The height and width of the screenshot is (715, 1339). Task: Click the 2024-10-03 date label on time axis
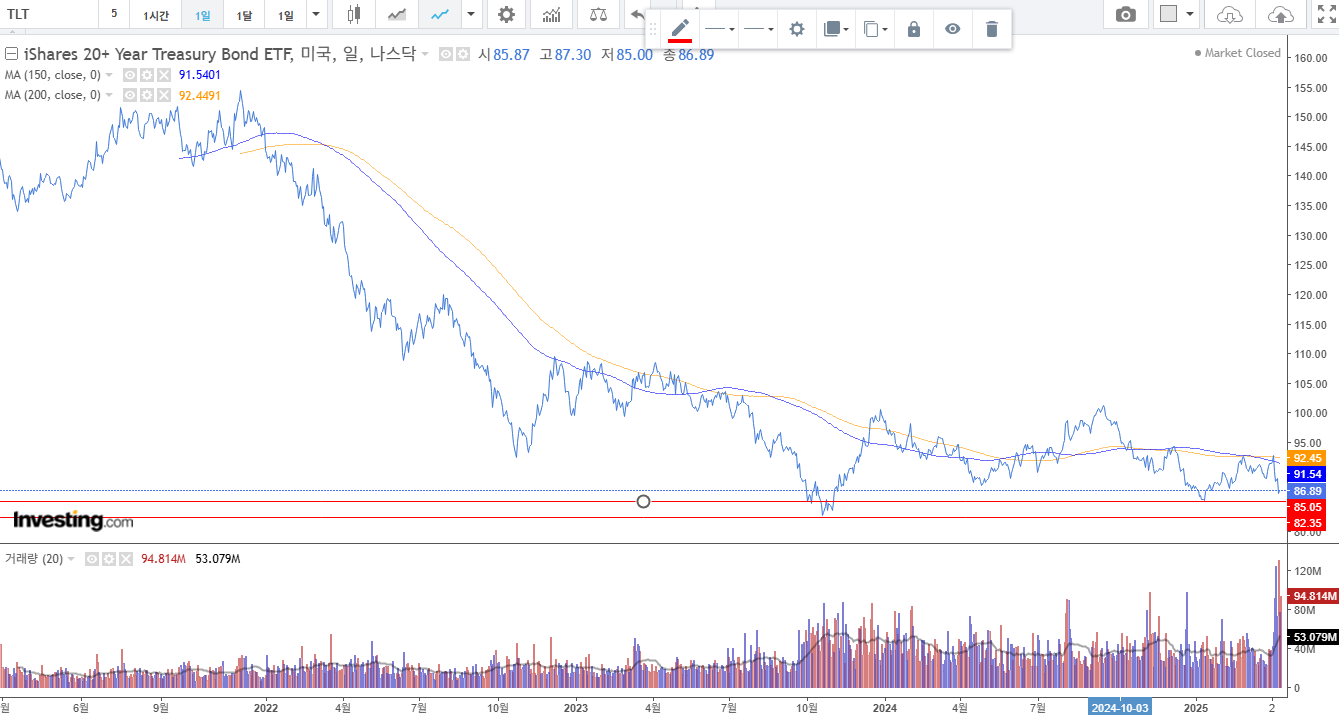click(1122, 706)
